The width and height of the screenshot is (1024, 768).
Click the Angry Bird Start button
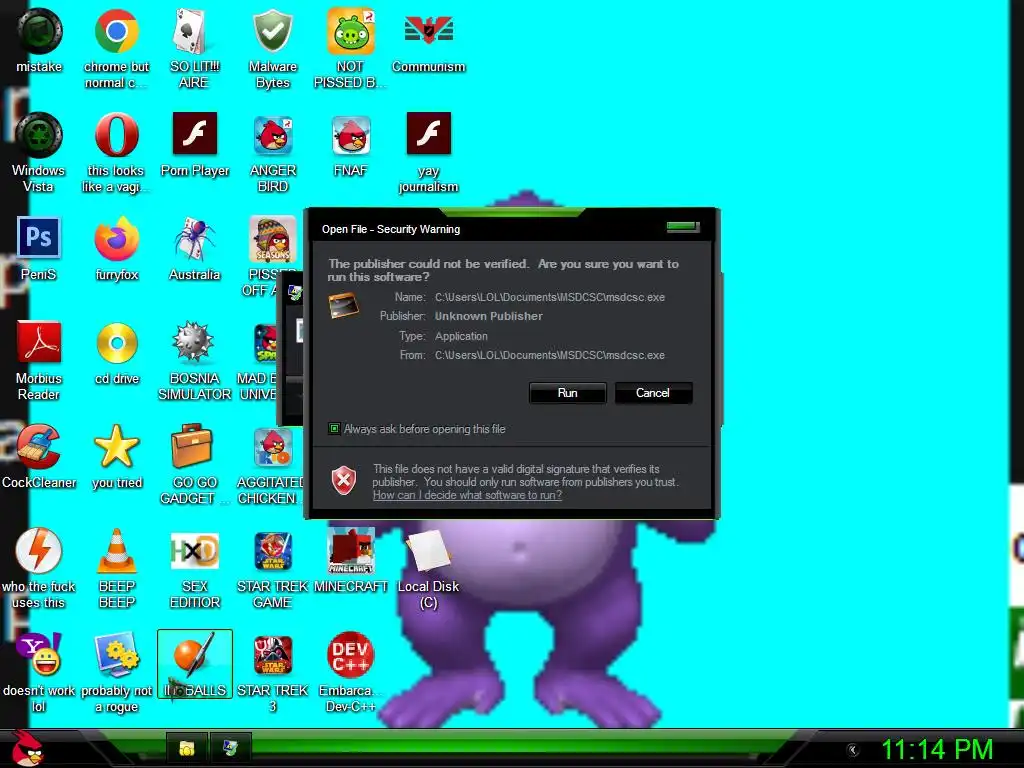click(27, 748)
